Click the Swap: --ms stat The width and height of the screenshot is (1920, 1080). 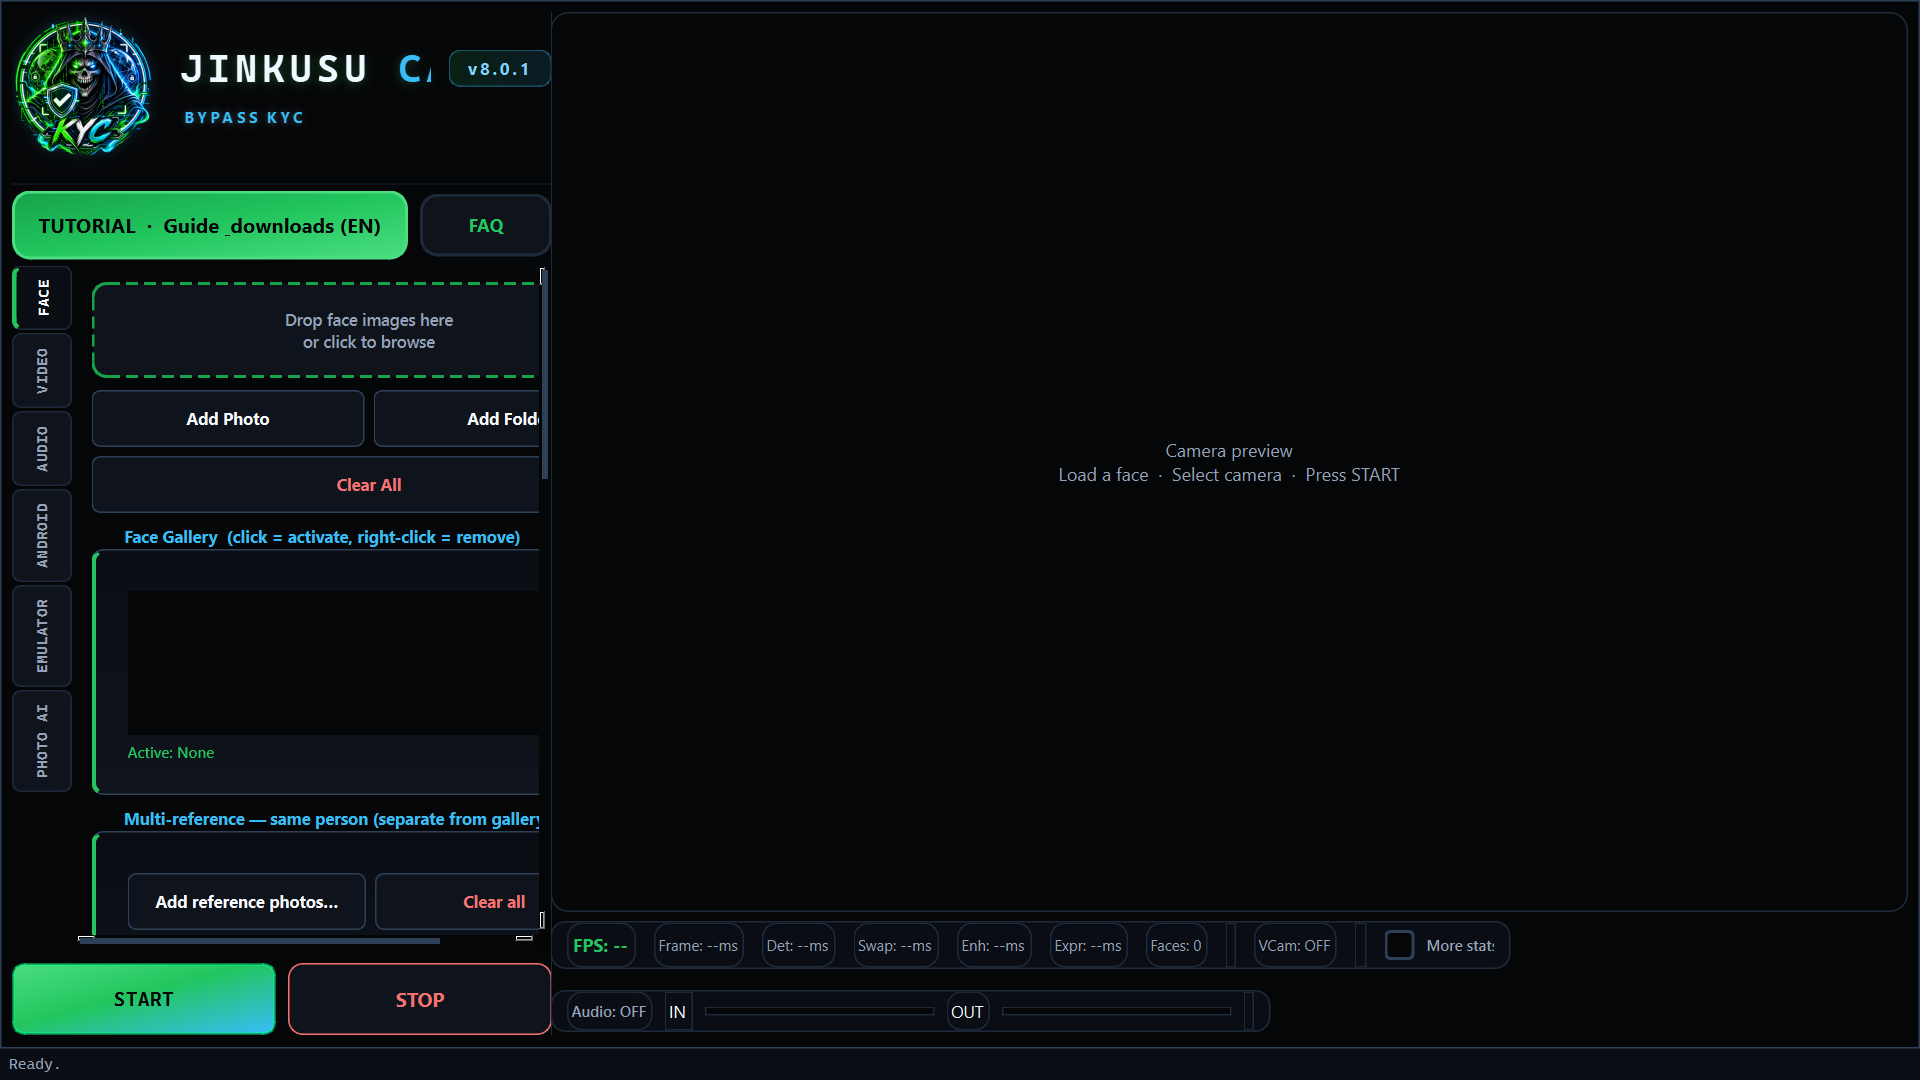895,946
